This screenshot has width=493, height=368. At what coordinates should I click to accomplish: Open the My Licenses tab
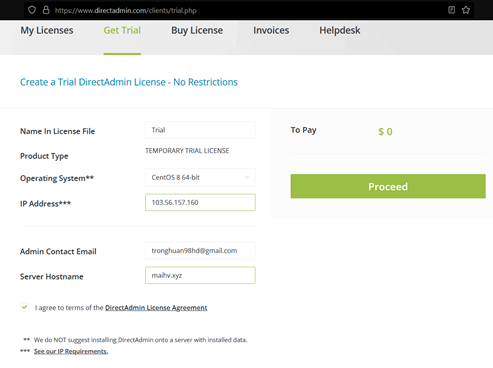(x=47, y=30)
